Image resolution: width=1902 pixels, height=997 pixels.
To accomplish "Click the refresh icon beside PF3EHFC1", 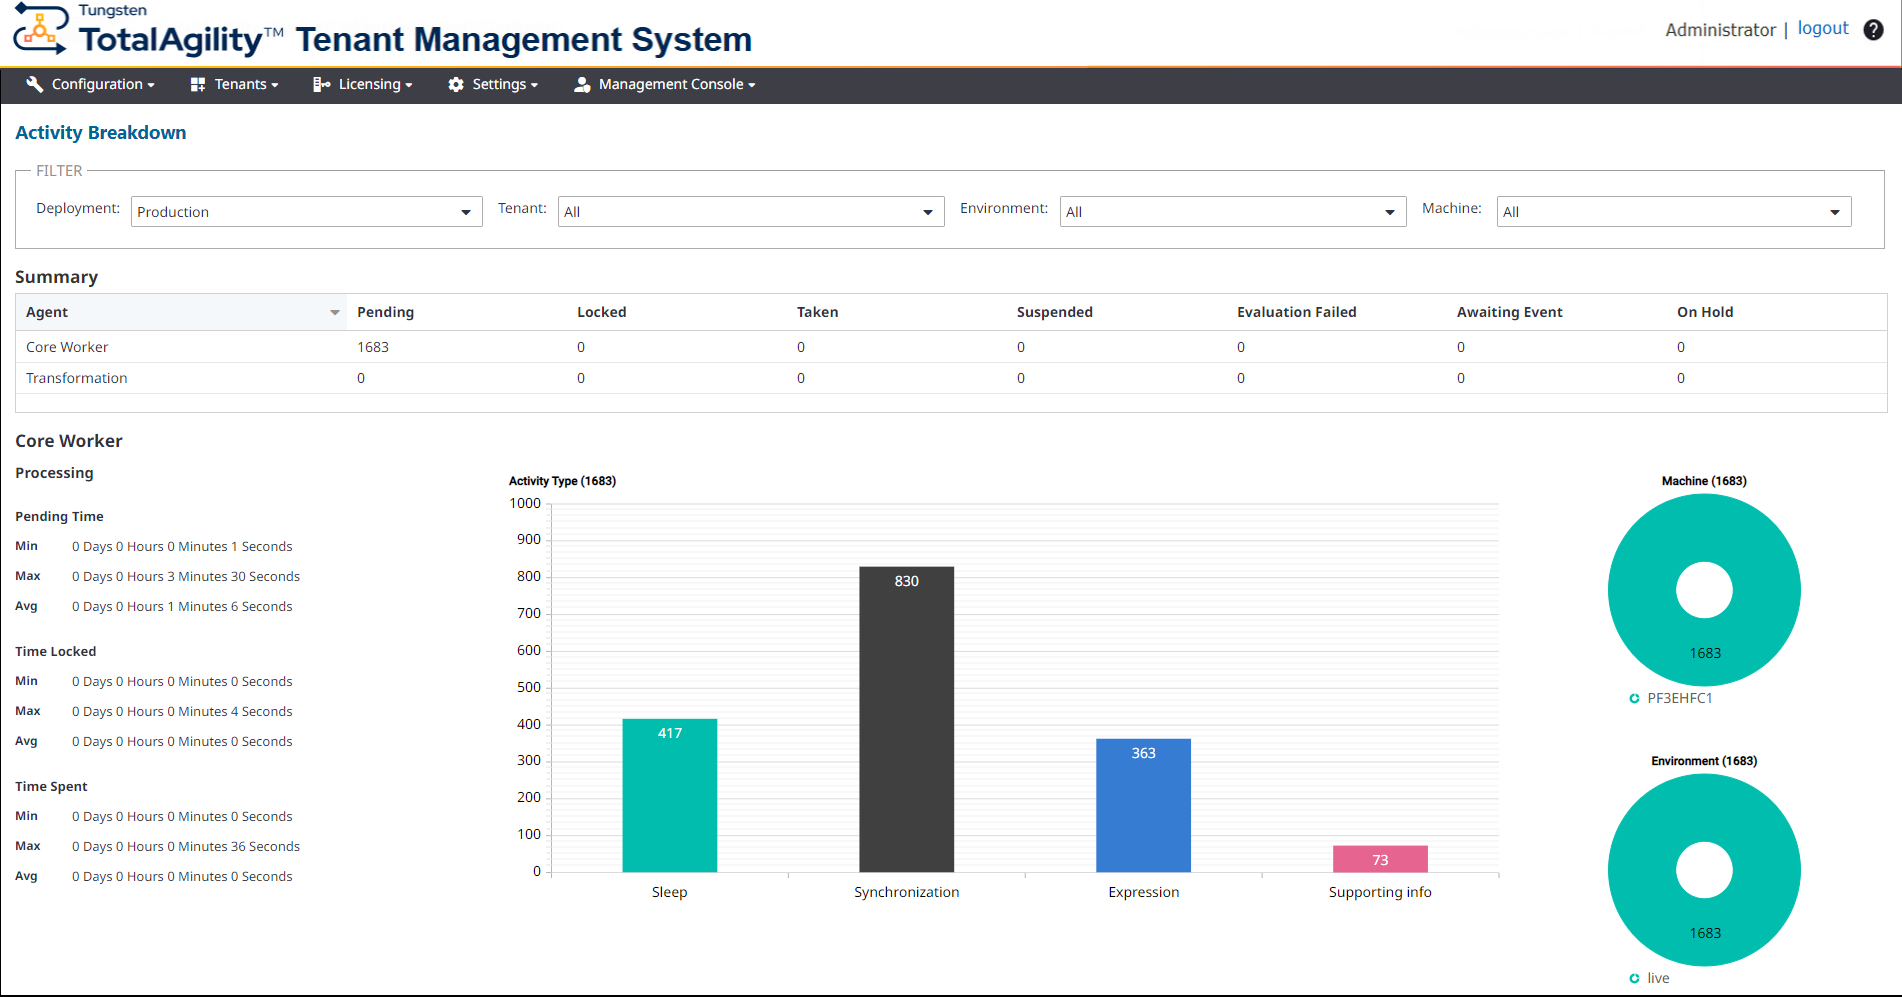I will tap(1634, 698).
